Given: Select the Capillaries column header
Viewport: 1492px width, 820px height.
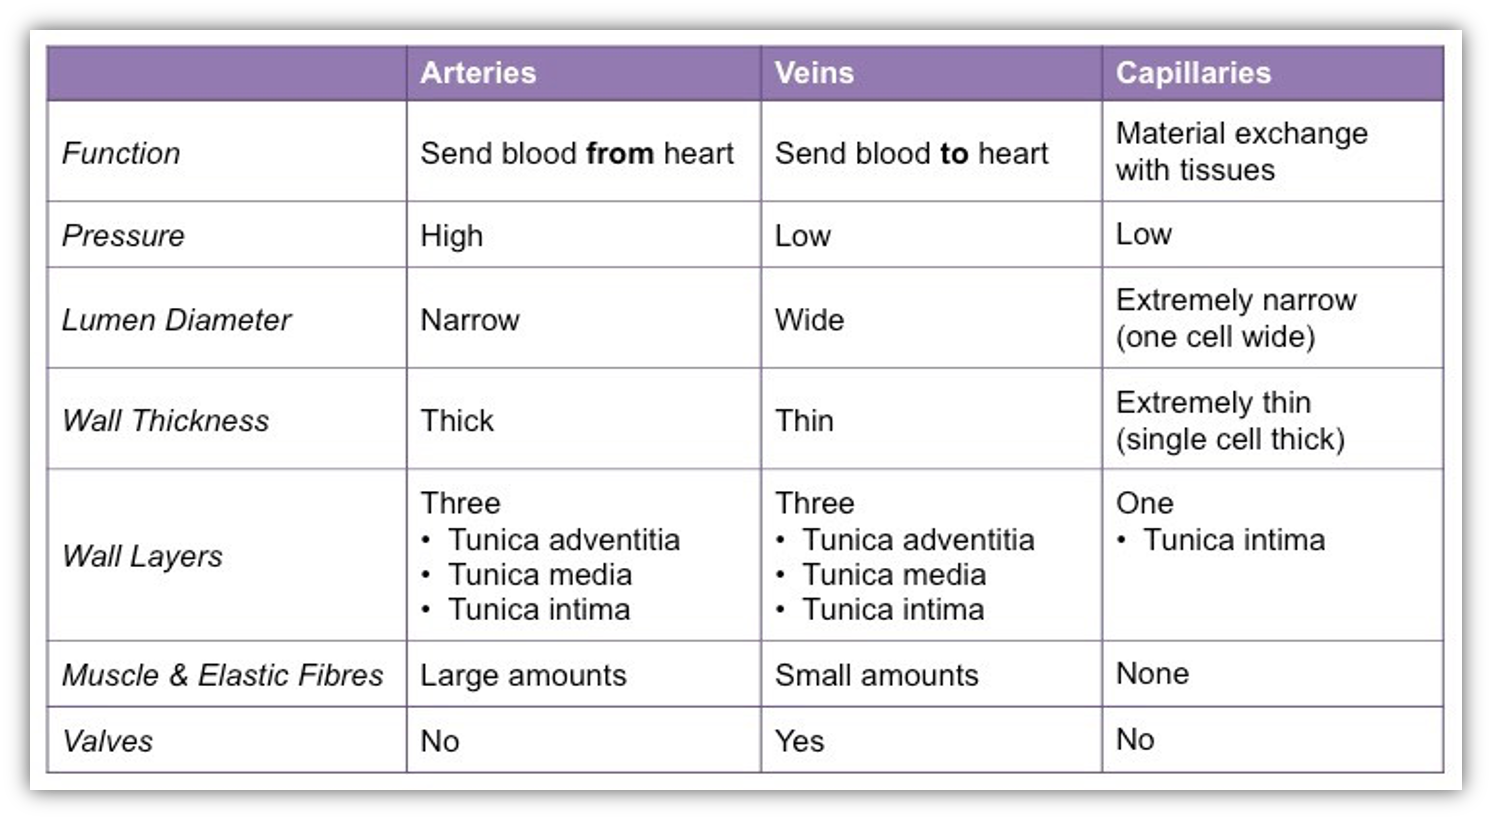Looking at the screenshot, I should (x=1193, y=73).
